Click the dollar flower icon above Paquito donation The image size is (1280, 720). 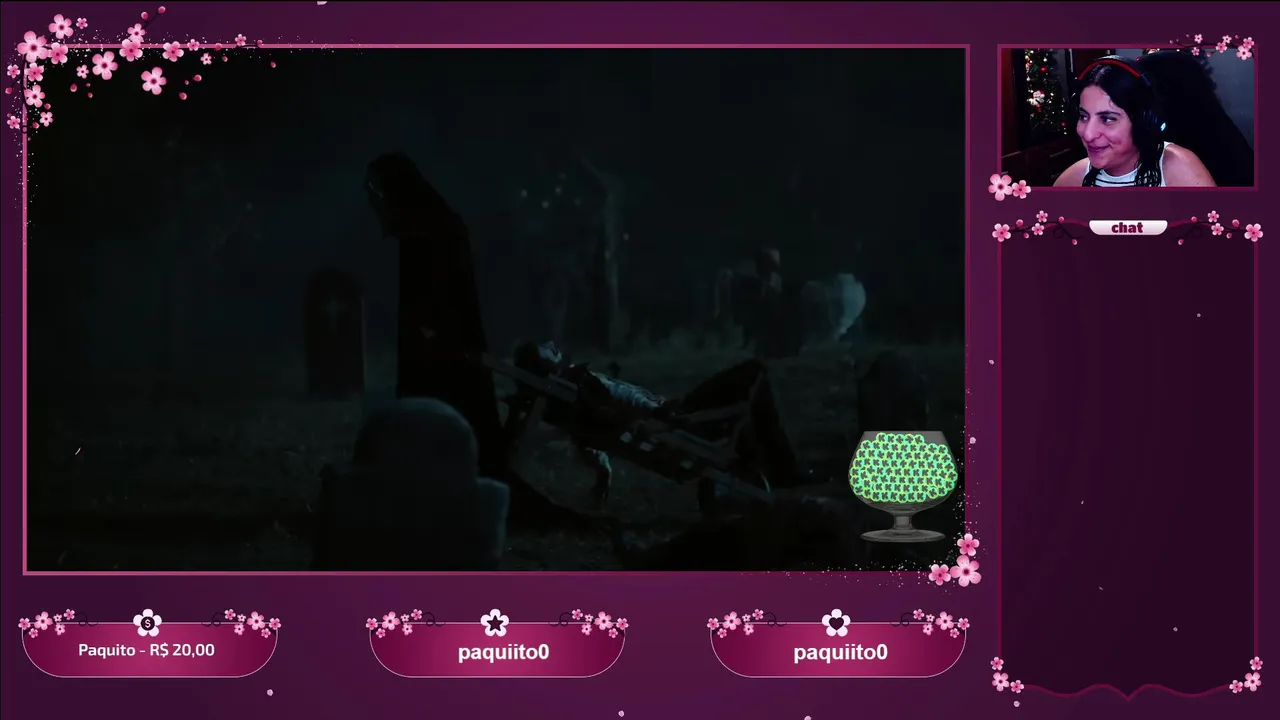tap(147, 622)
